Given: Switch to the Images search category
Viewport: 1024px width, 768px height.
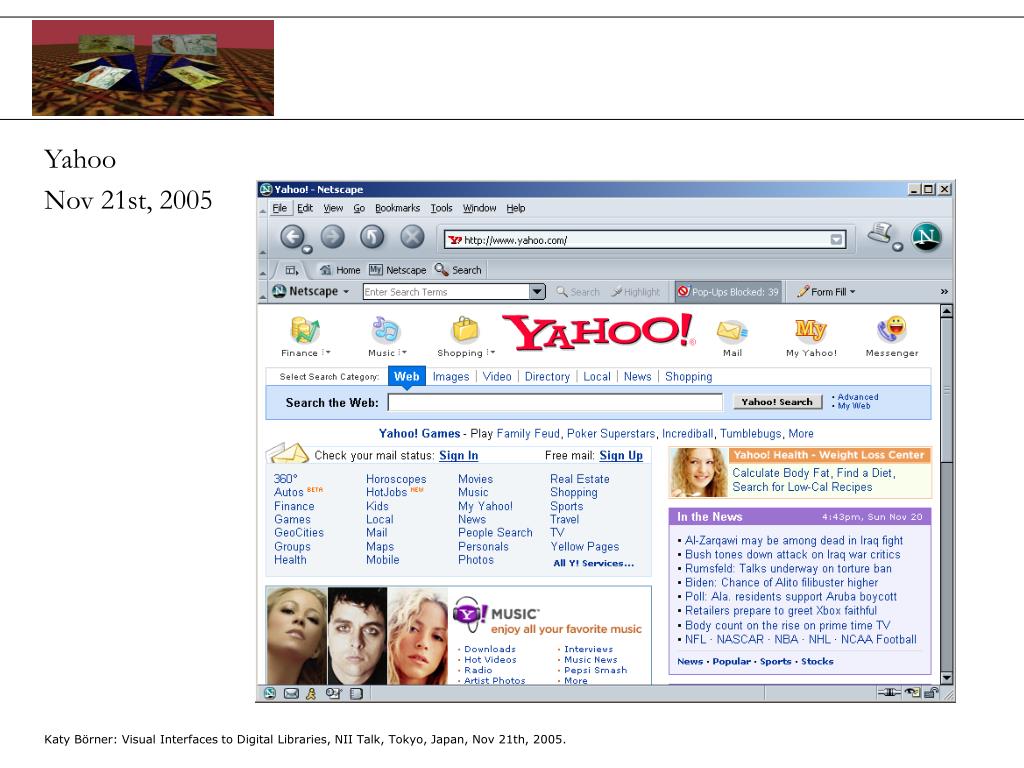Looking at the screenshot, I should click(x=451, y=376).
